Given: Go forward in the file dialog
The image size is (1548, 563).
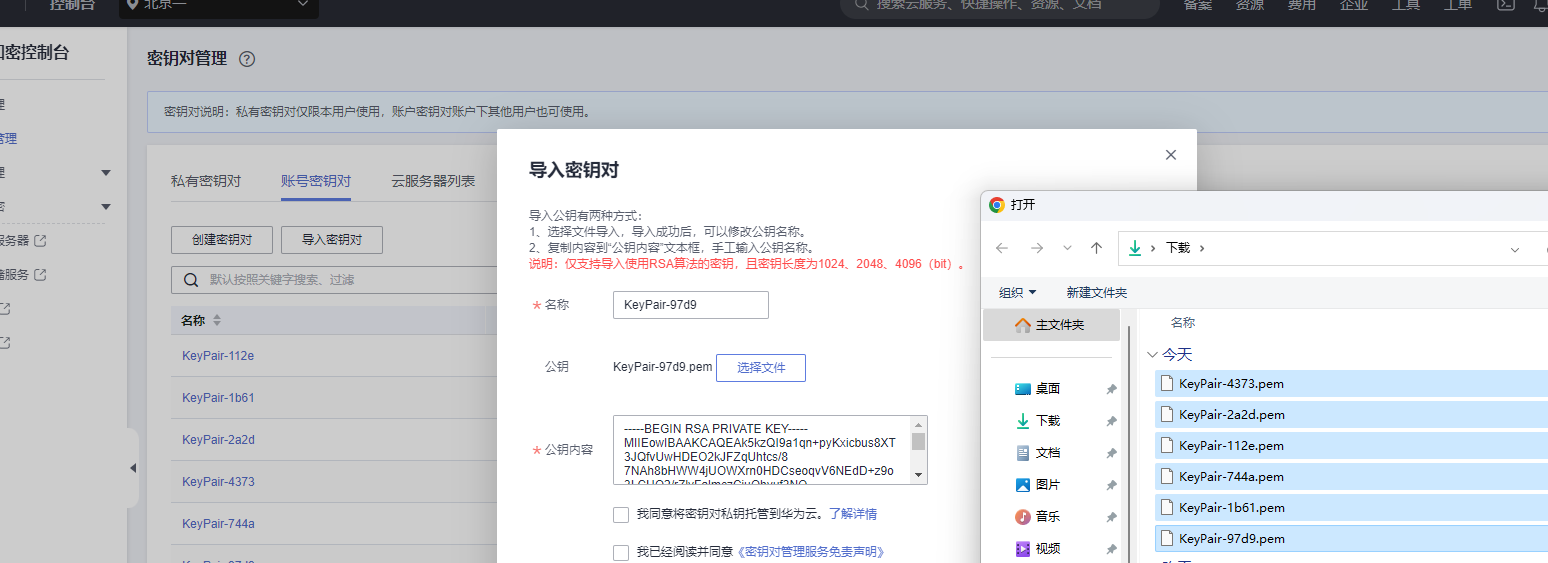Looking at the screenshot, I should (1036, 248).
